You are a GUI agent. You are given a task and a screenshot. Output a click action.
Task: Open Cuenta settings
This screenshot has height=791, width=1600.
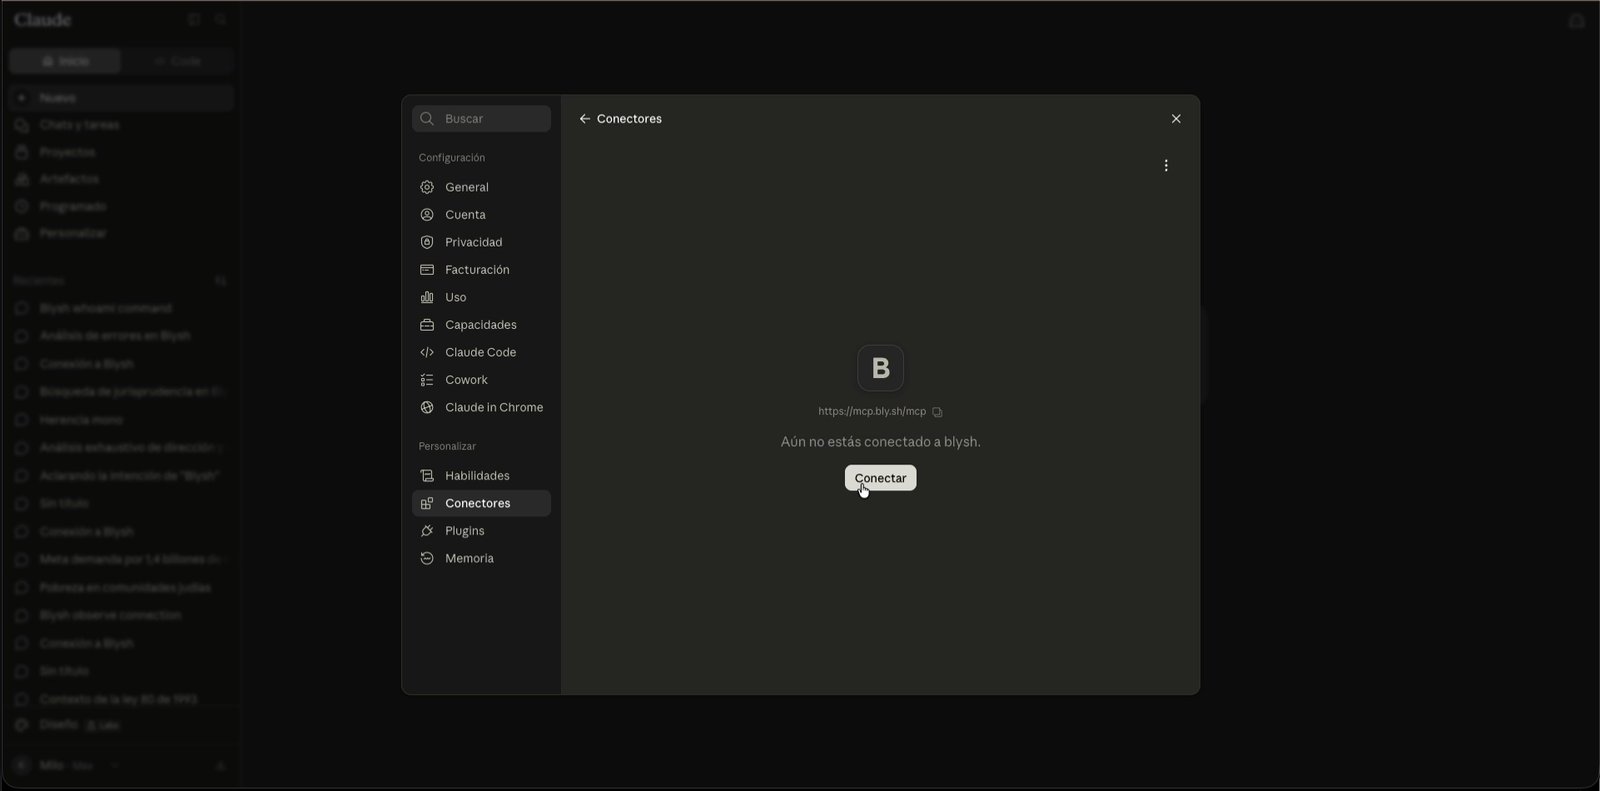tap(481, 215)
